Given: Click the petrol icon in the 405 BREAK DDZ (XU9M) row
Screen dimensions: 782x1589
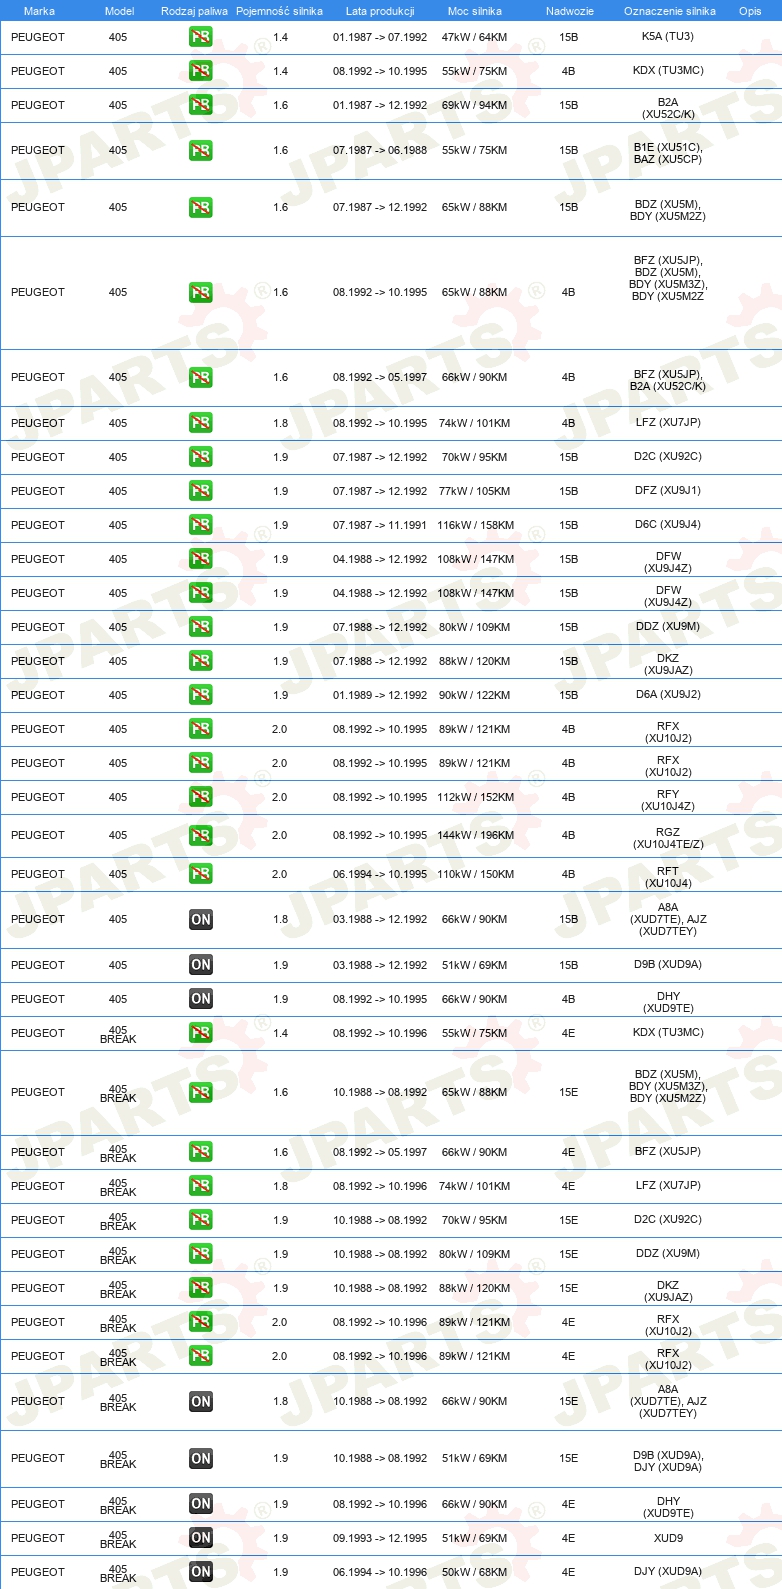Looking at the screenshot, I should pyautogui.click(x=201, y=1254).
